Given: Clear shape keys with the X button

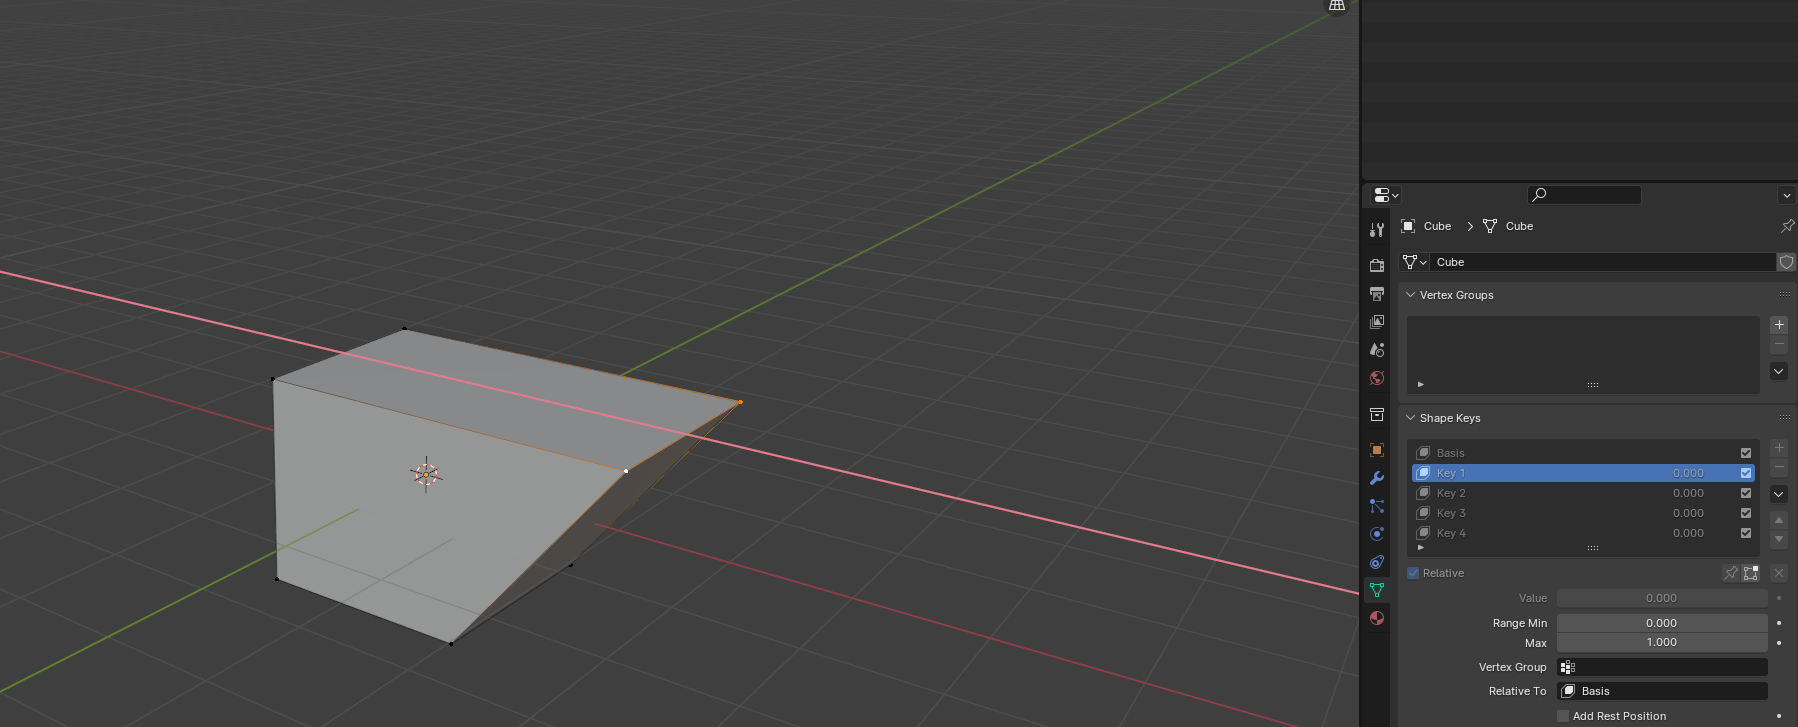Looking at the screenshot, I should (1779, 573).
